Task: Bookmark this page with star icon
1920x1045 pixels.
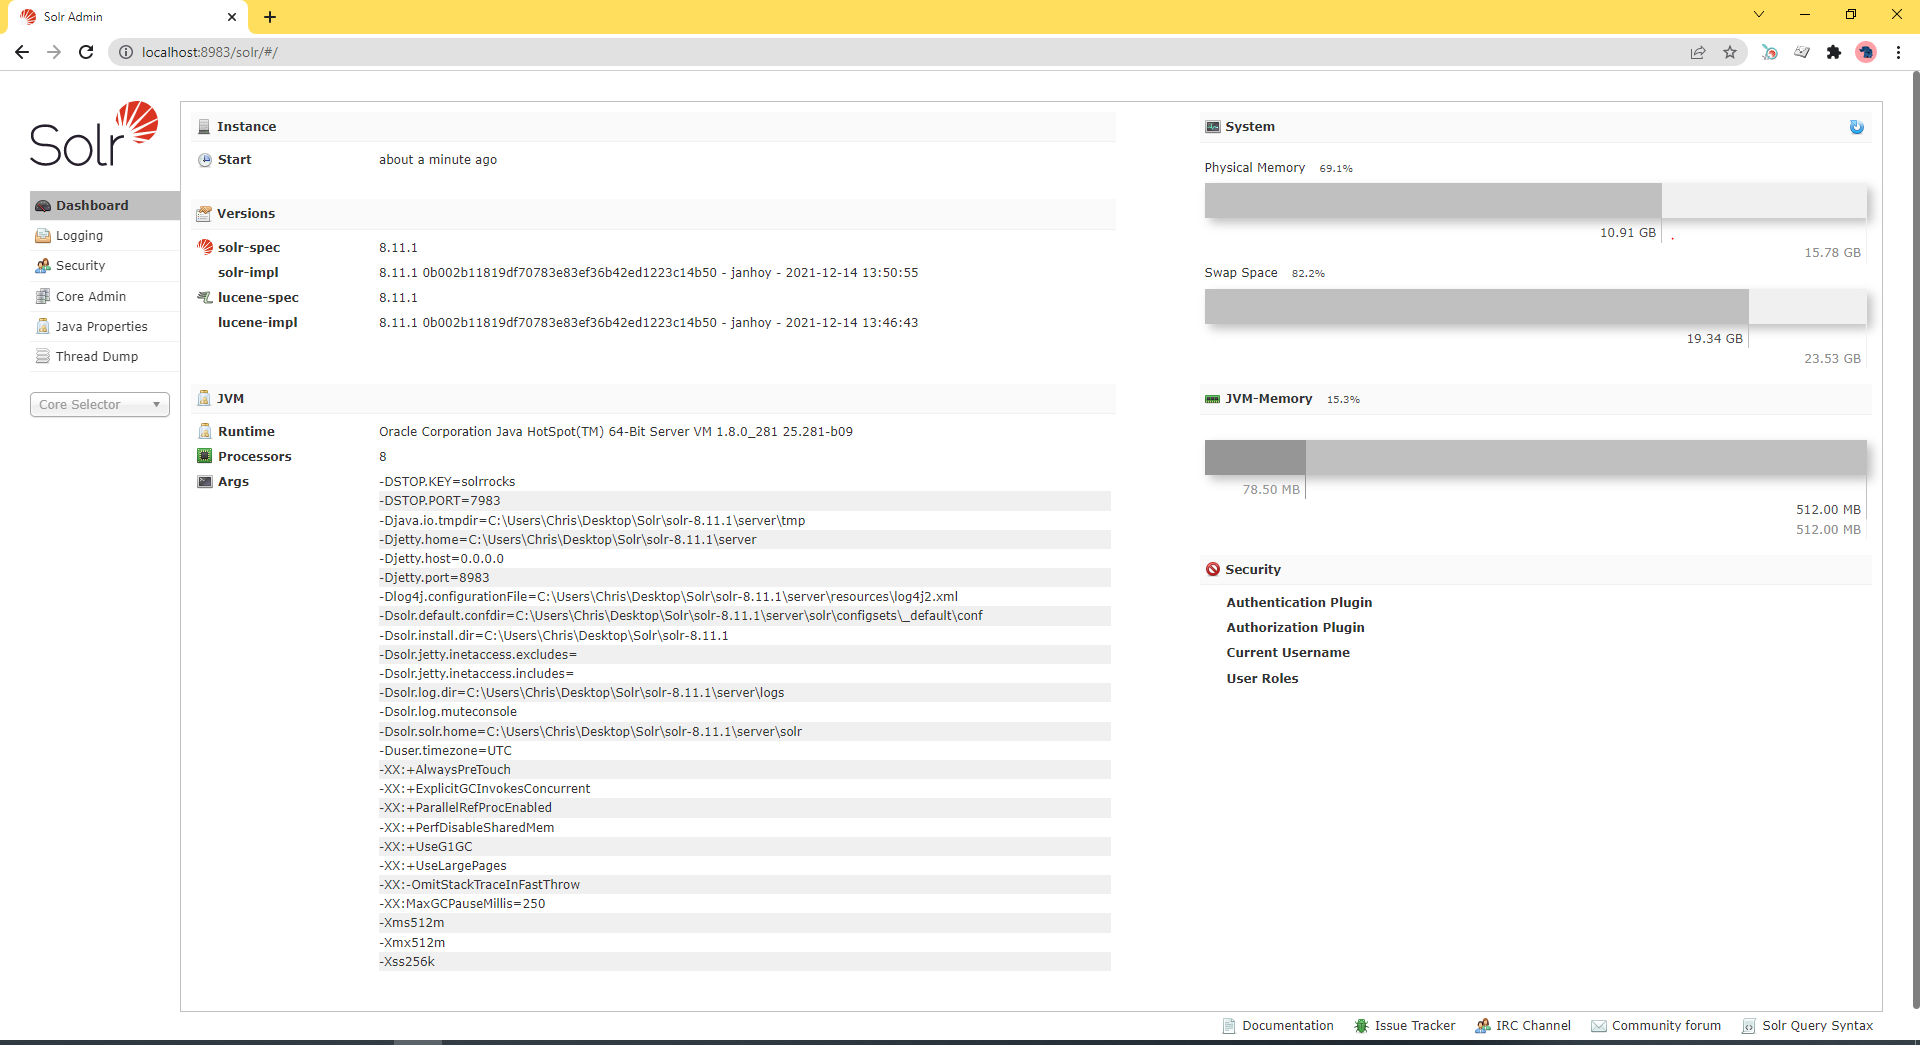Action: (1730, 52)
